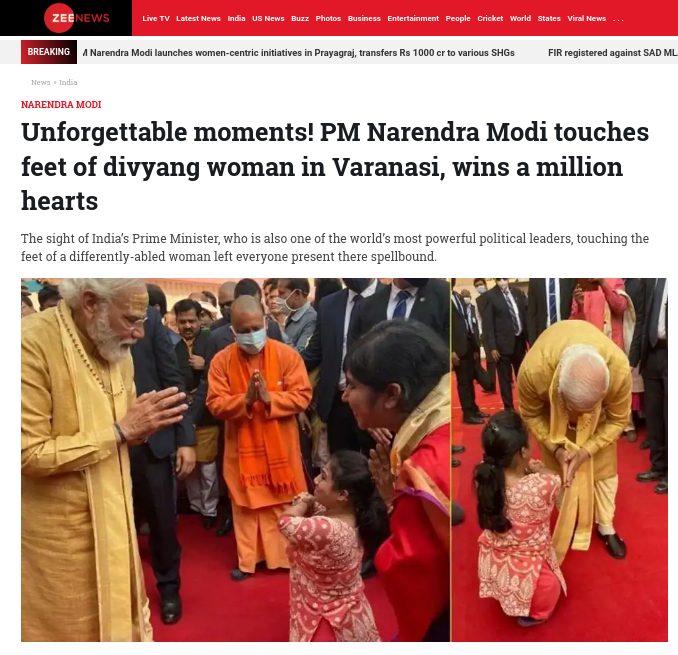Click the Breaking news label
Viewport: 678px width, 655px height.
tap(49, 52)
